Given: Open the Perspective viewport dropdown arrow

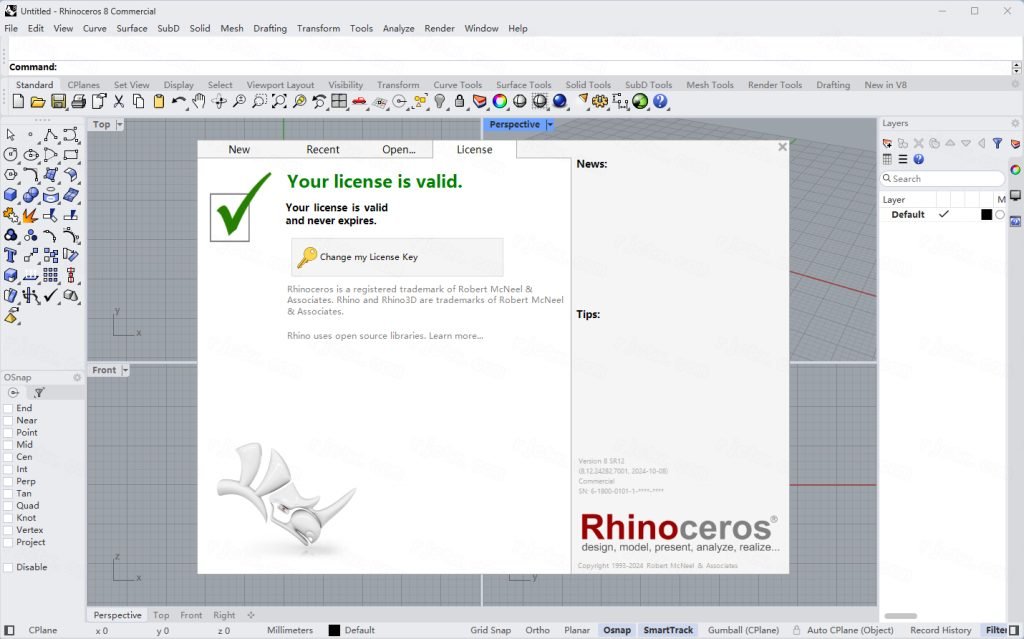Looking at the screenshot, I should coord(550,124).
